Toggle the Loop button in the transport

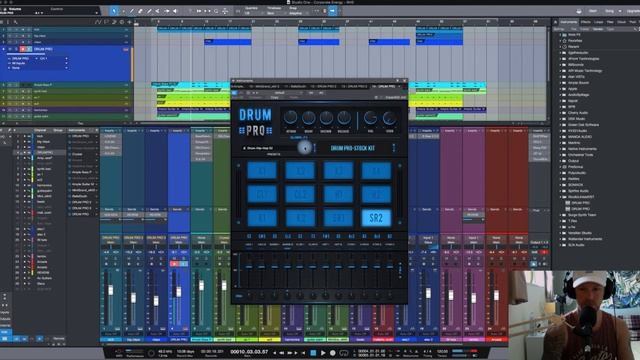(344, 353)
